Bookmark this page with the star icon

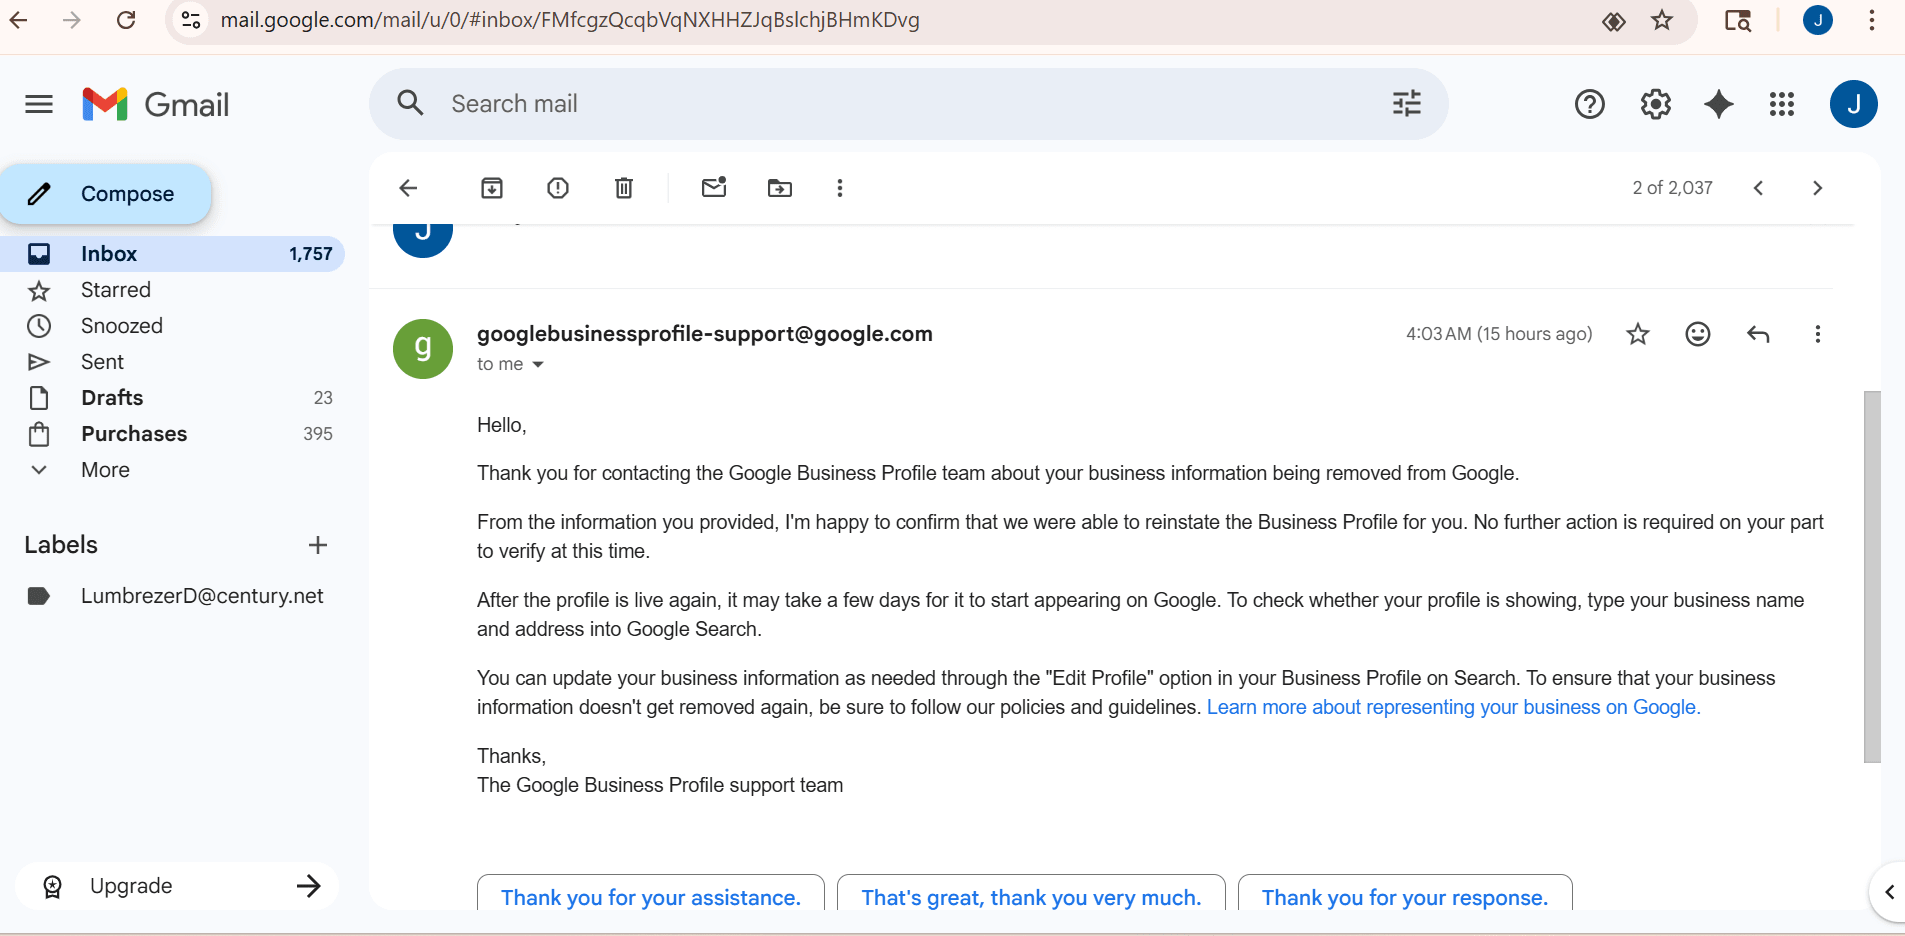1662,20
